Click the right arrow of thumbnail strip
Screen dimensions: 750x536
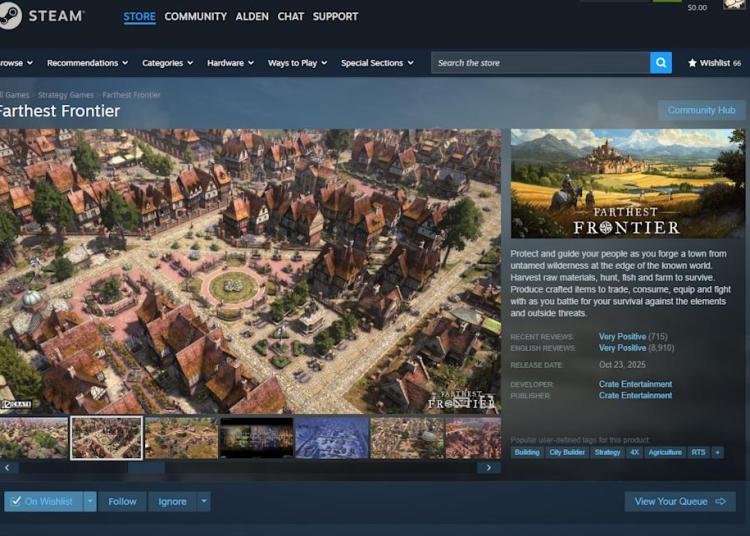click(x=488, y=468)
